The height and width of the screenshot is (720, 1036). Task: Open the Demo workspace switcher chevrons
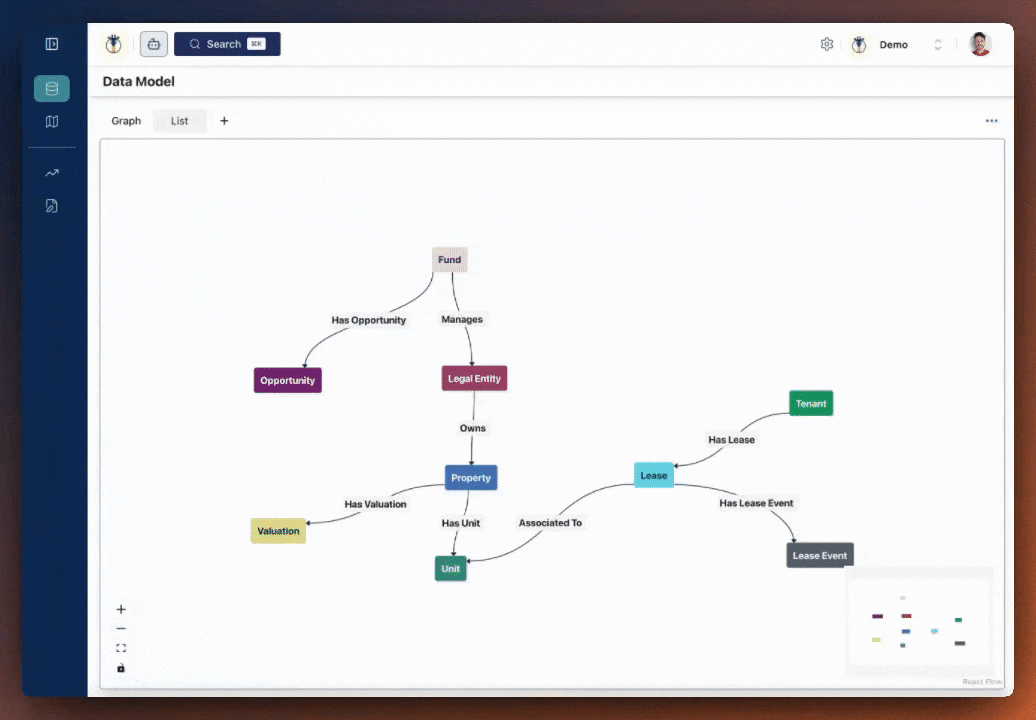click(937, 44)
